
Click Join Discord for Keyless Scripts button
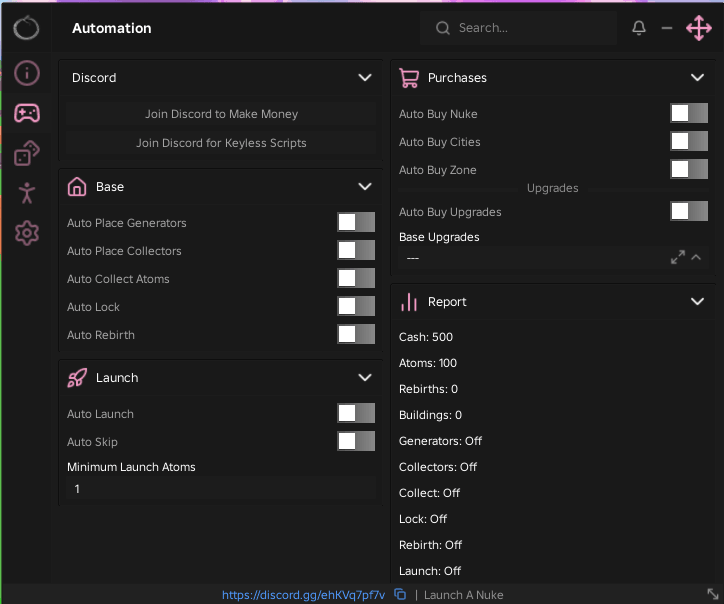point(221,143)
